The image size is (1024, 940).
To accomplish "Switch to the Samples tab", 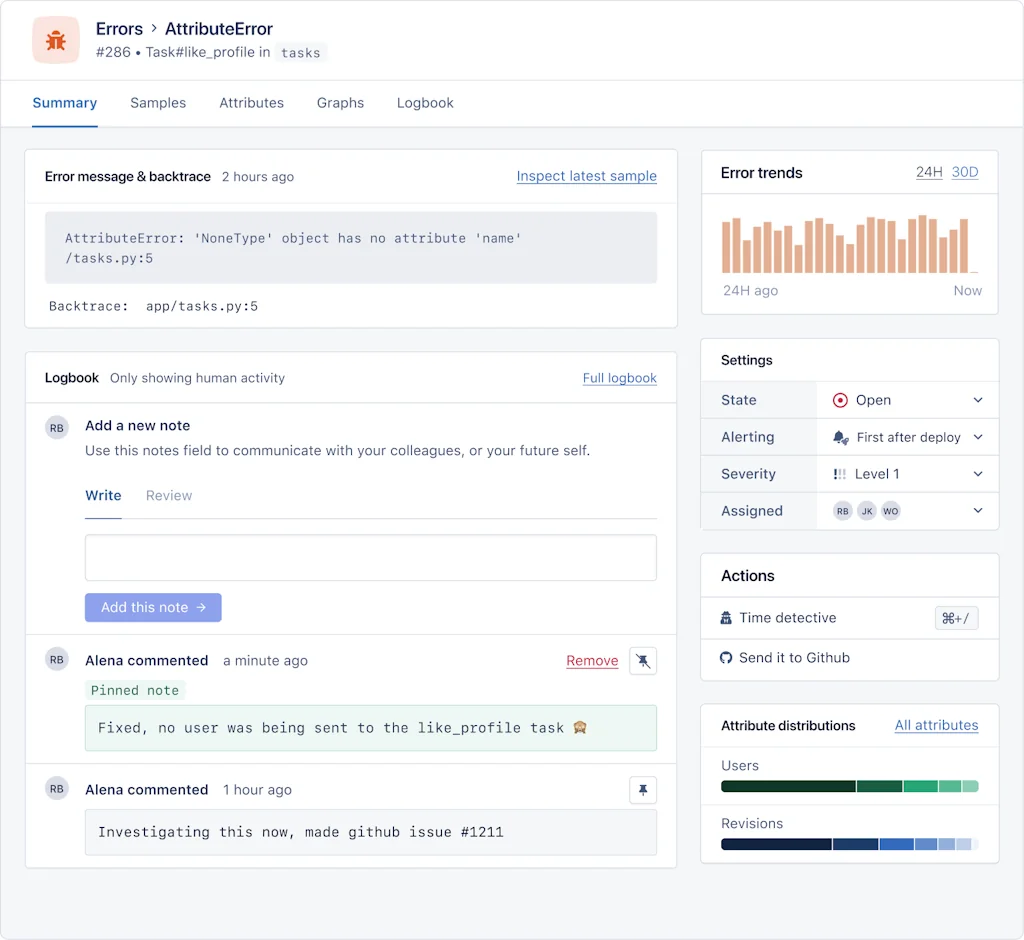I will pos(158,103).
